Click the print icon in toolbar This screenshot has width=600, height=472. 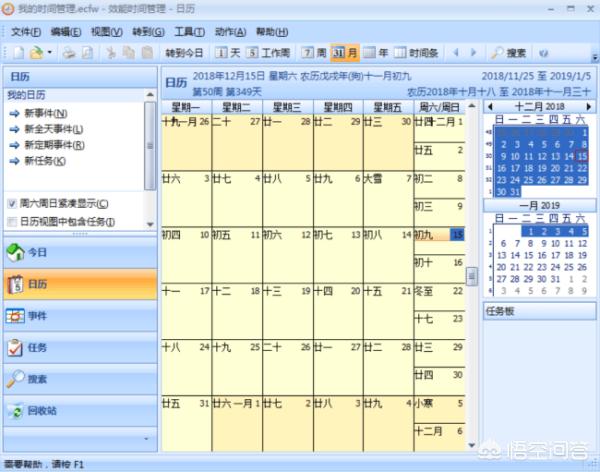69,53
